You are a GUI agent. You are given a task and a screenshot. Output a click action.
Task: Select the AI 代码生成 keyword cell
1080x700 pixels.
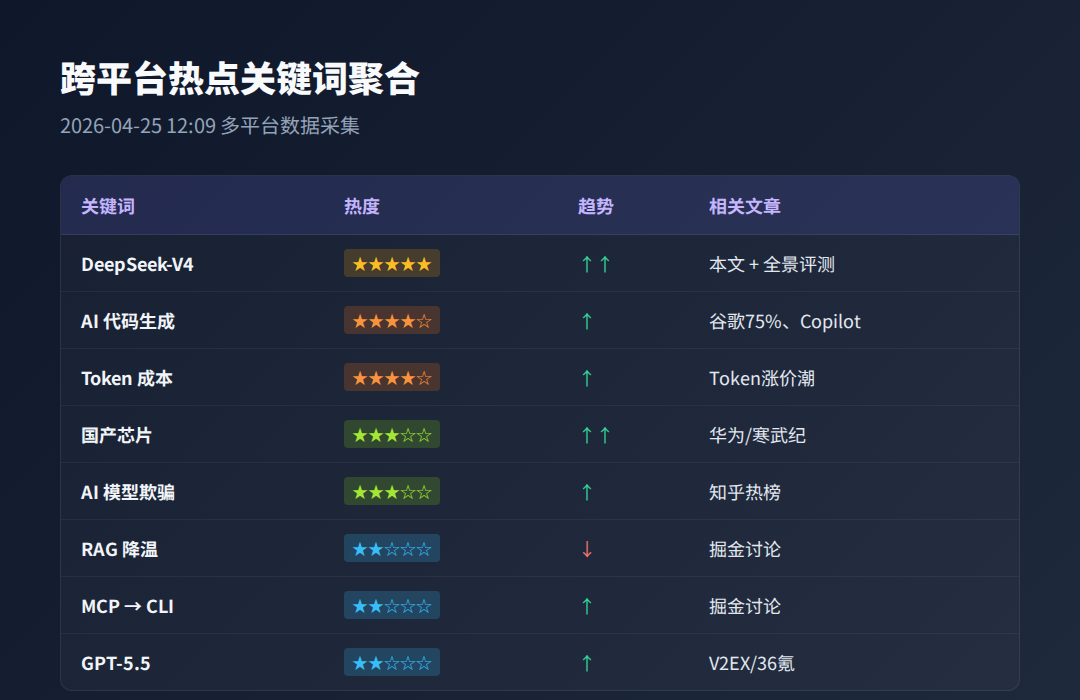128,322
